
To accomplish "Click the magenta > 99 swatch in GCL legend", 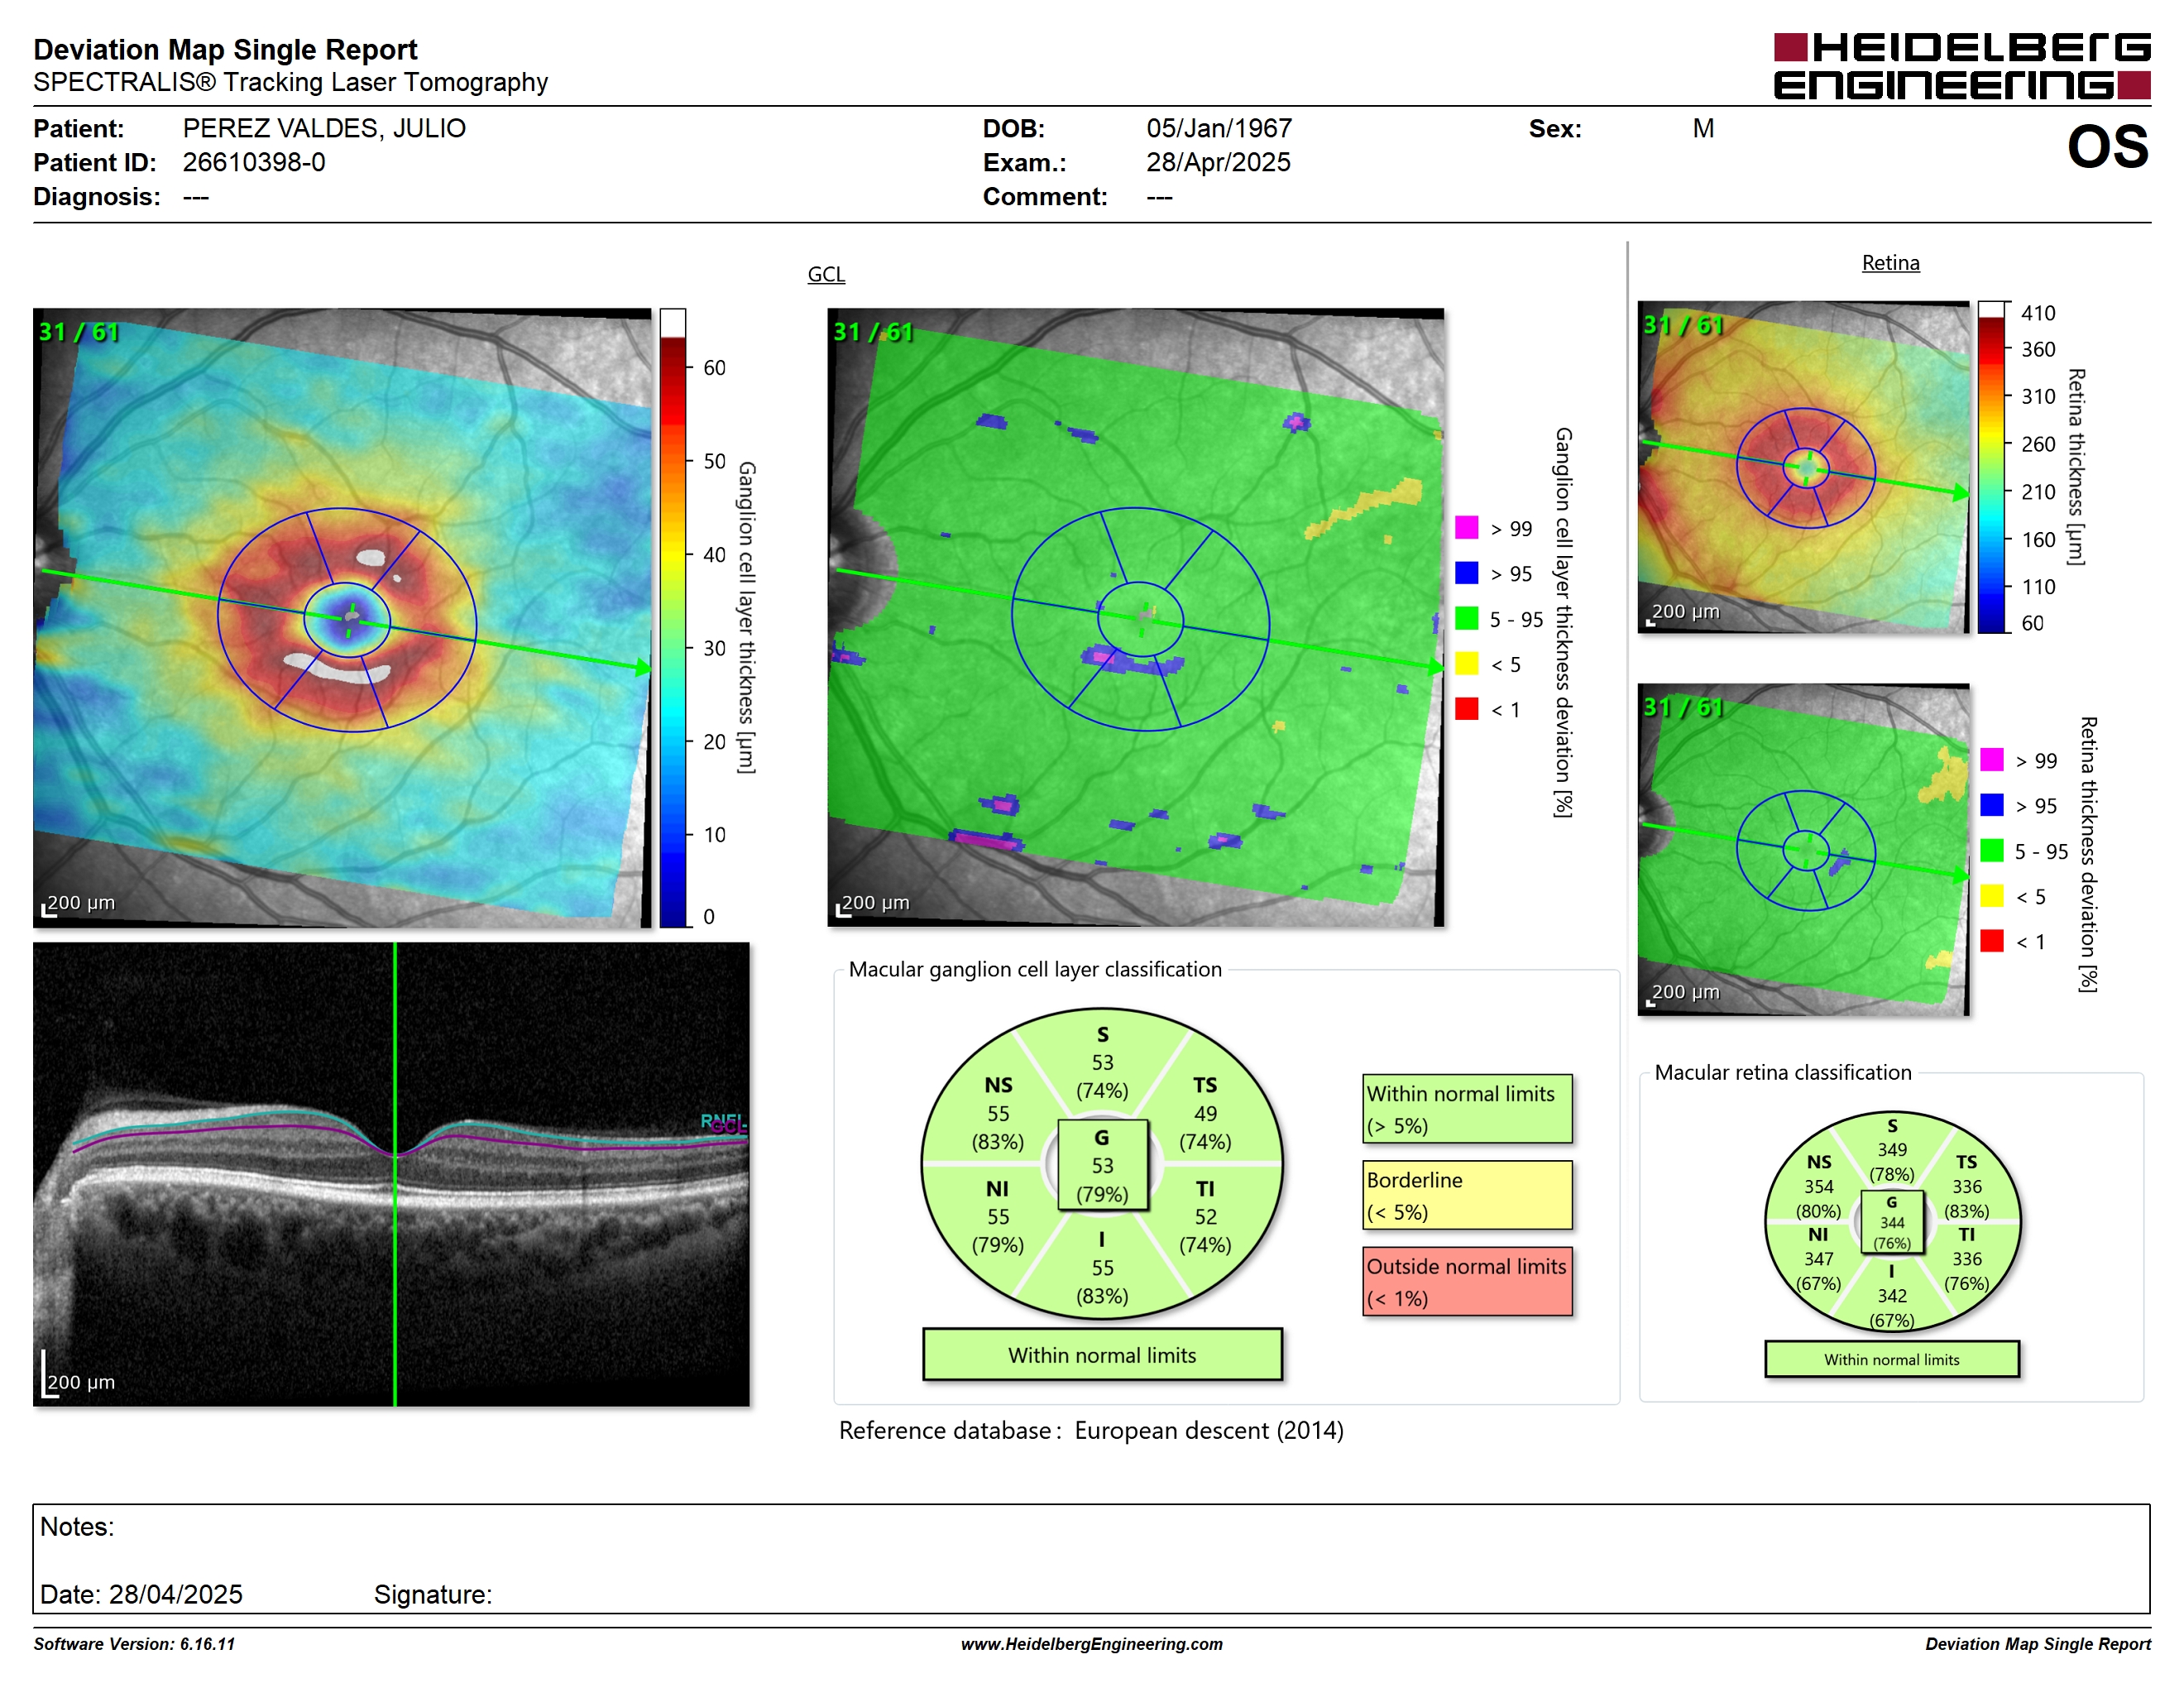I will click(x=1466, y=528).
